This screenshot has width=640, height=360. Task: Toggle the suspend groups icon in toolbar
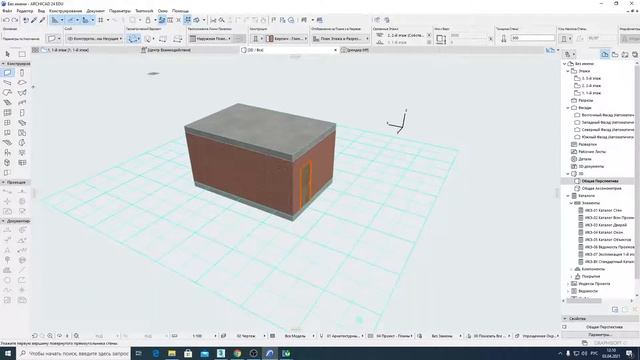[187, 20]
